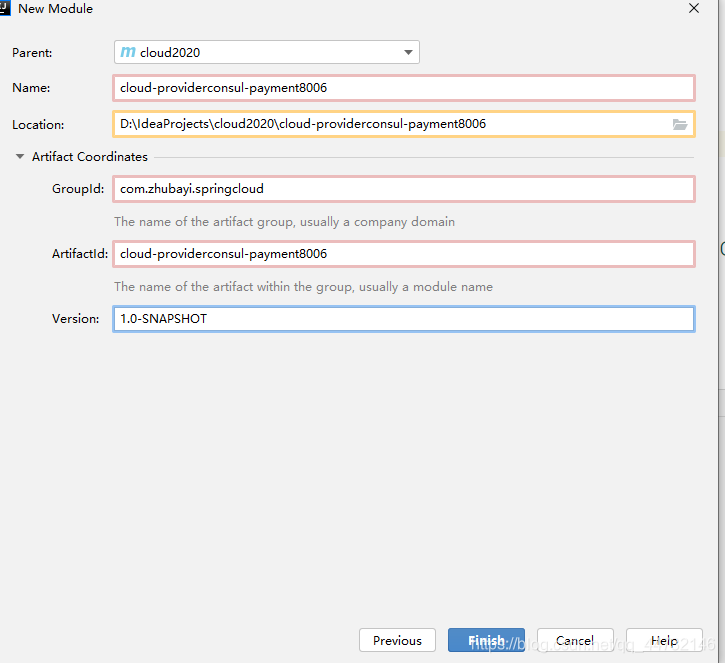
Task: Click the GroupId input field
Action: pyautogui.click(x=404, y=189)
